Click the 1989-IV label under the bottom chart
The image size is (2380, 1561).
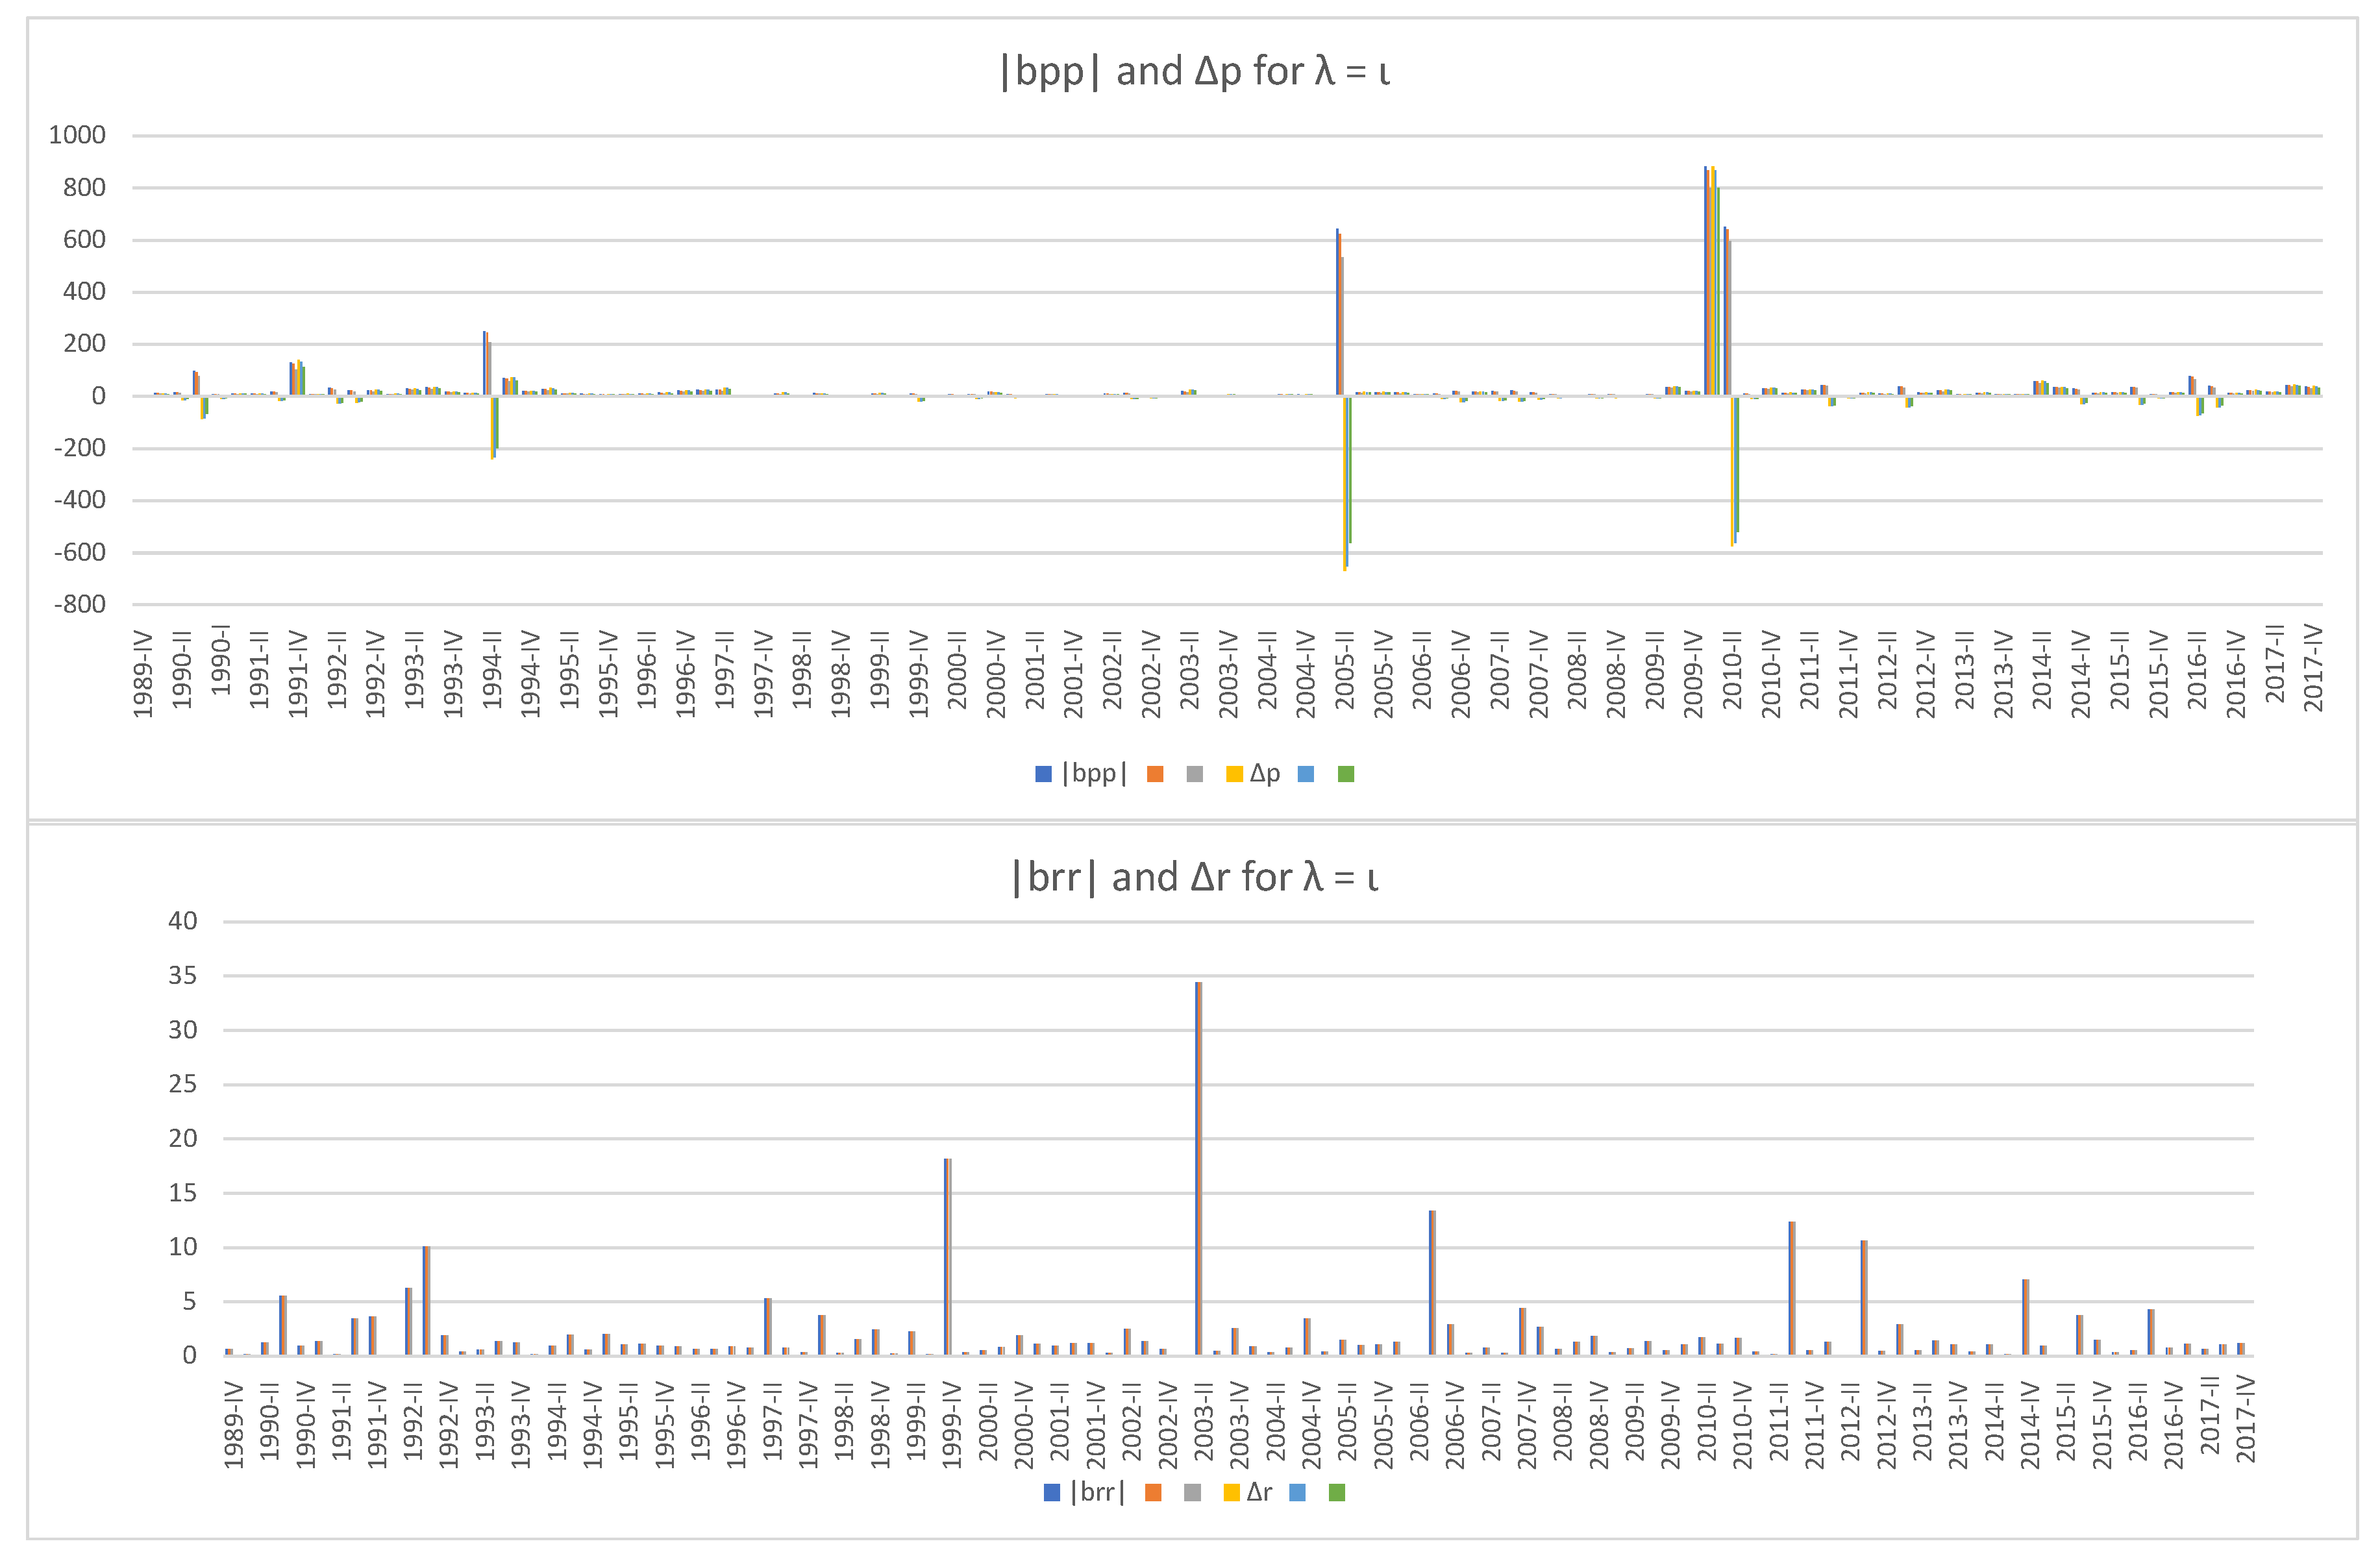coord(233,1424)
